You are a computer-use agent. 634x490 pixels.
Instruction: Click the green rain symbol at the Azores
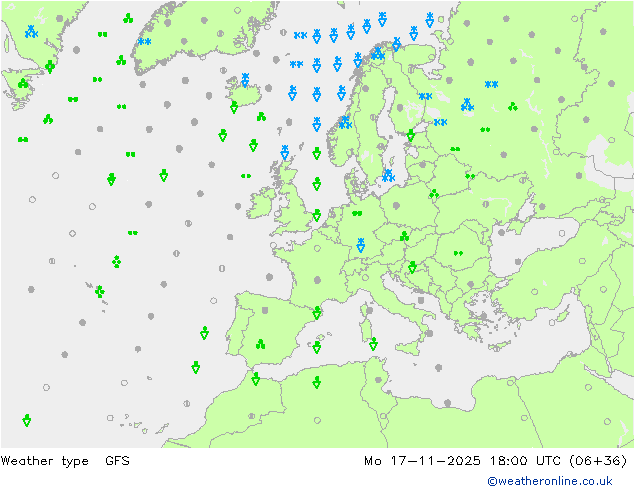[x=99, y=291]
